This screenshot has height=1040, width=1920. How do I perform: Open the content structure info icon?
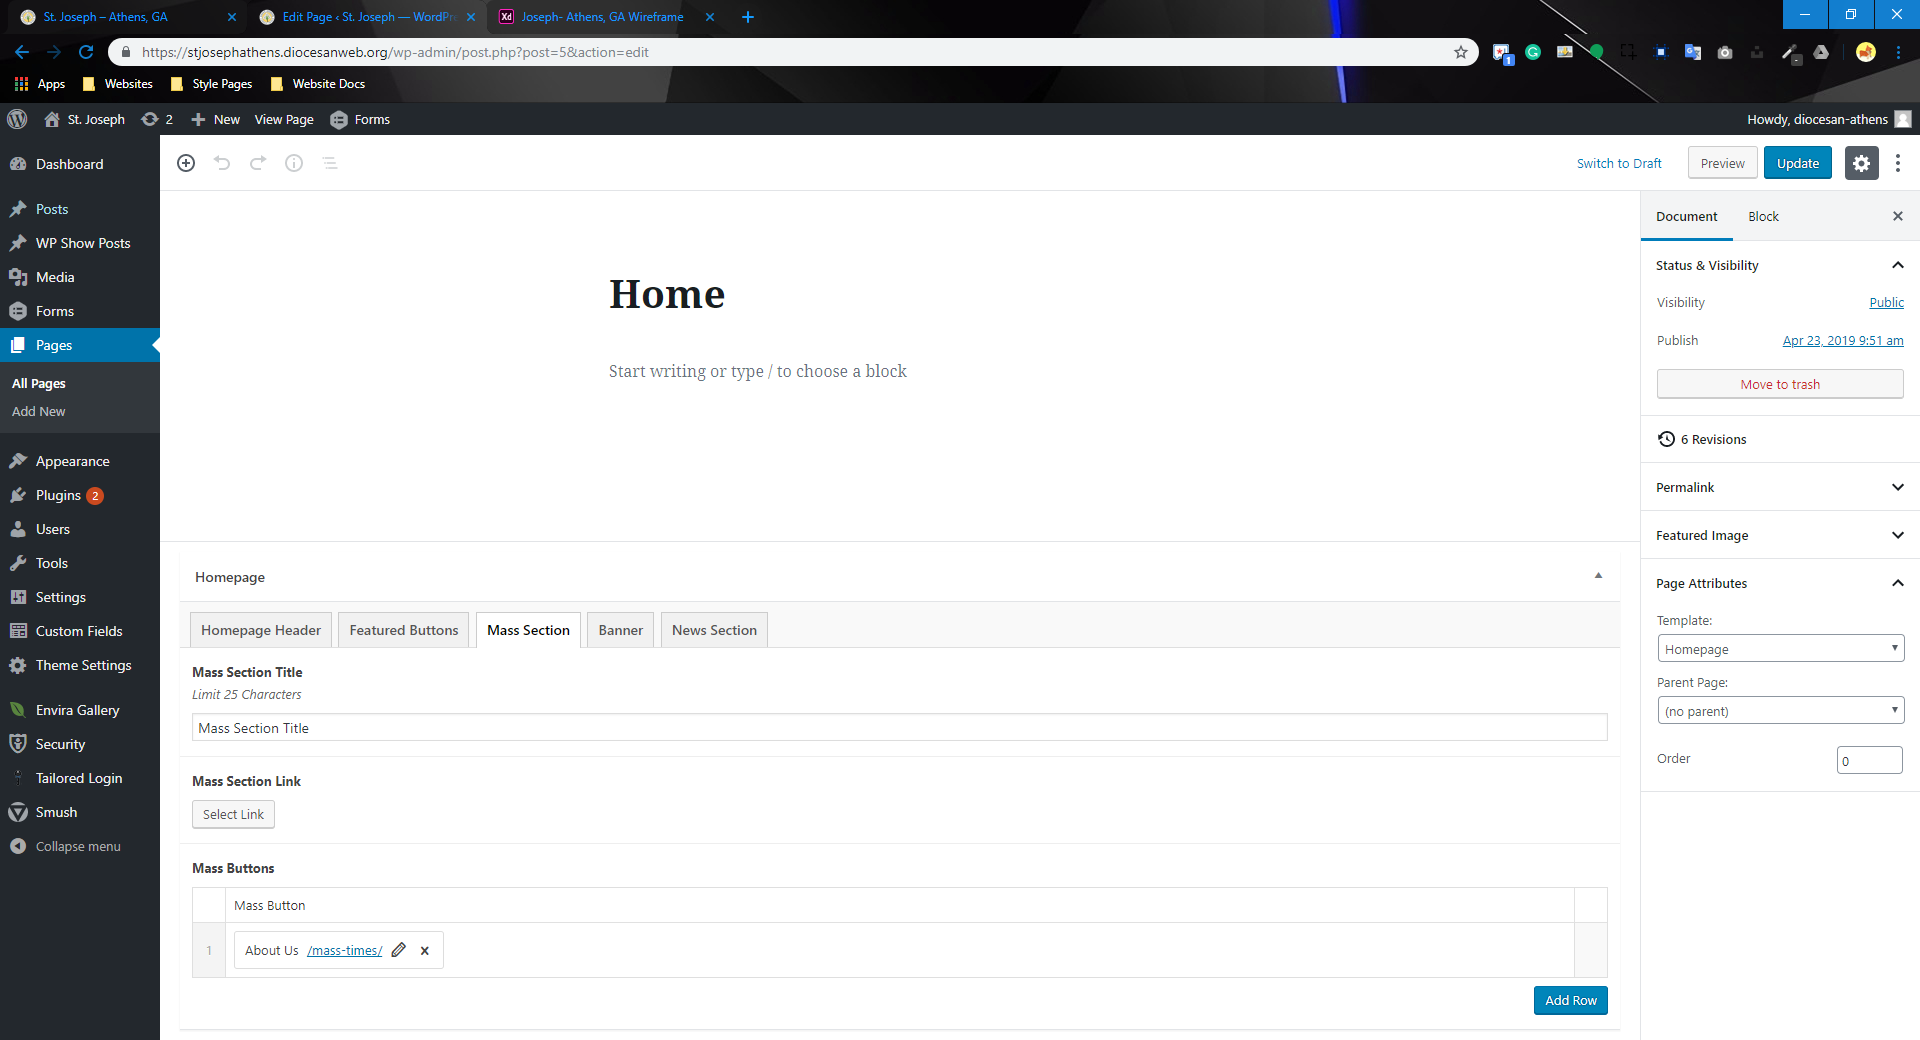click(294, 163)
